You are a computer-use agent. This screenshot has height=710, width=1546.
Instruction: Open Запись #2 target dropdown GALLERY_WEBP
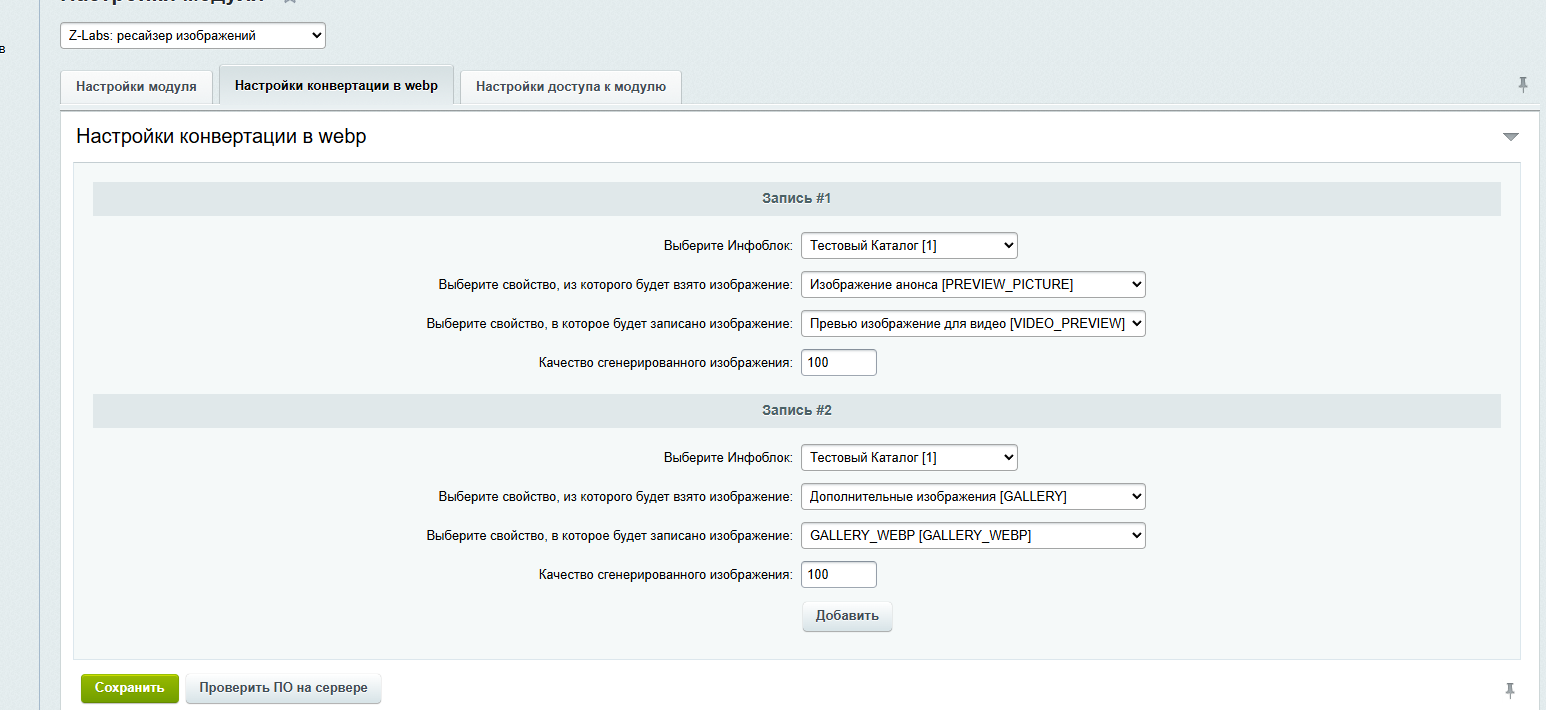click(x=973, y=536)
